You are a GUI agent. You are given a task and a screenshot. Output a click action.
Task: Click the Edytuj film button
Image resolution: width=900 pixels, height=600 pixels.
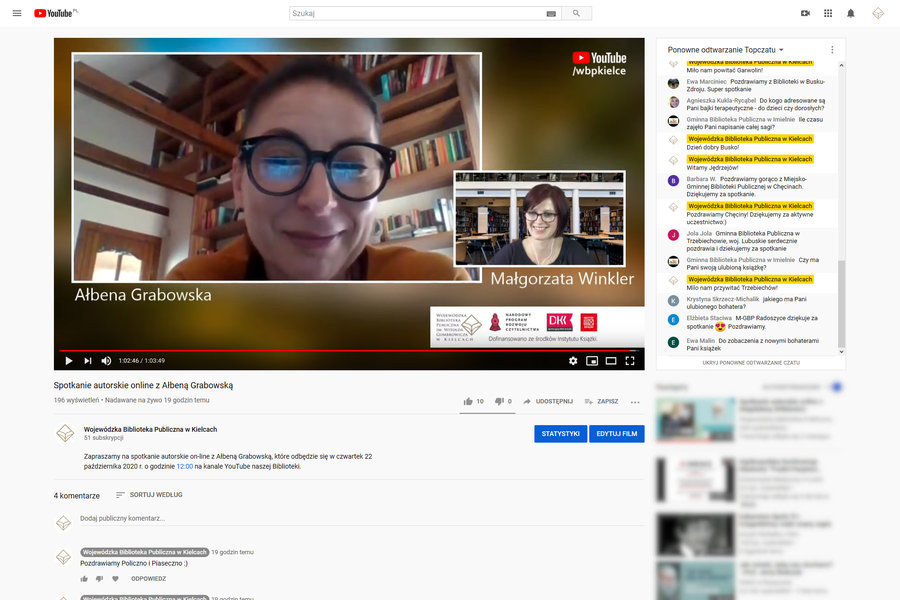617,433
